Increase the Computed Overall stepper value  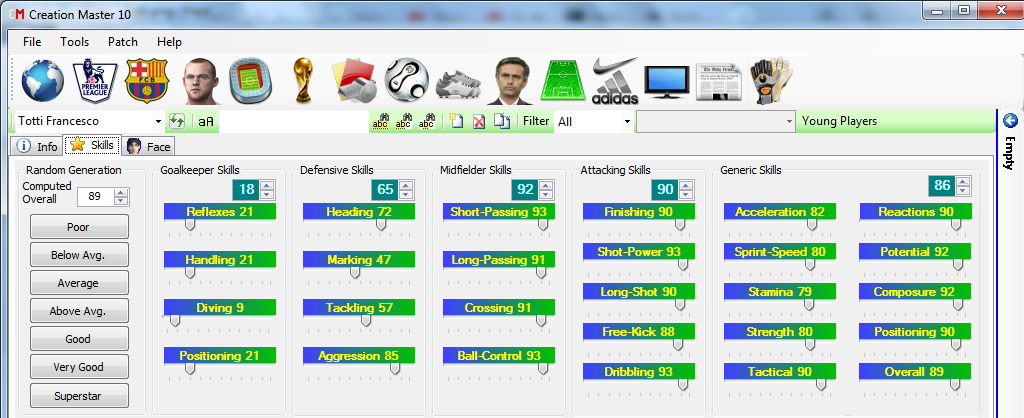coord(125,191)
